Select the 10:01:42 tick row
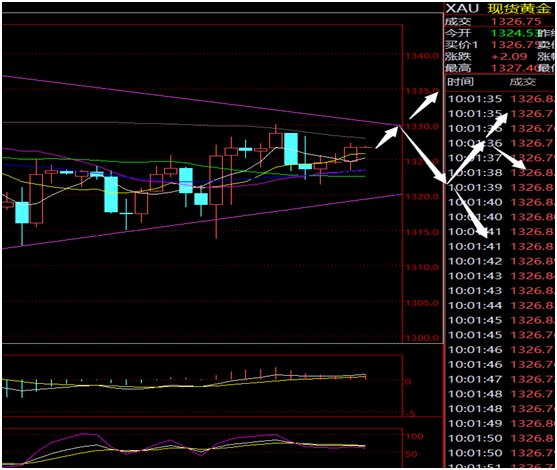 (x=501, y=261)
